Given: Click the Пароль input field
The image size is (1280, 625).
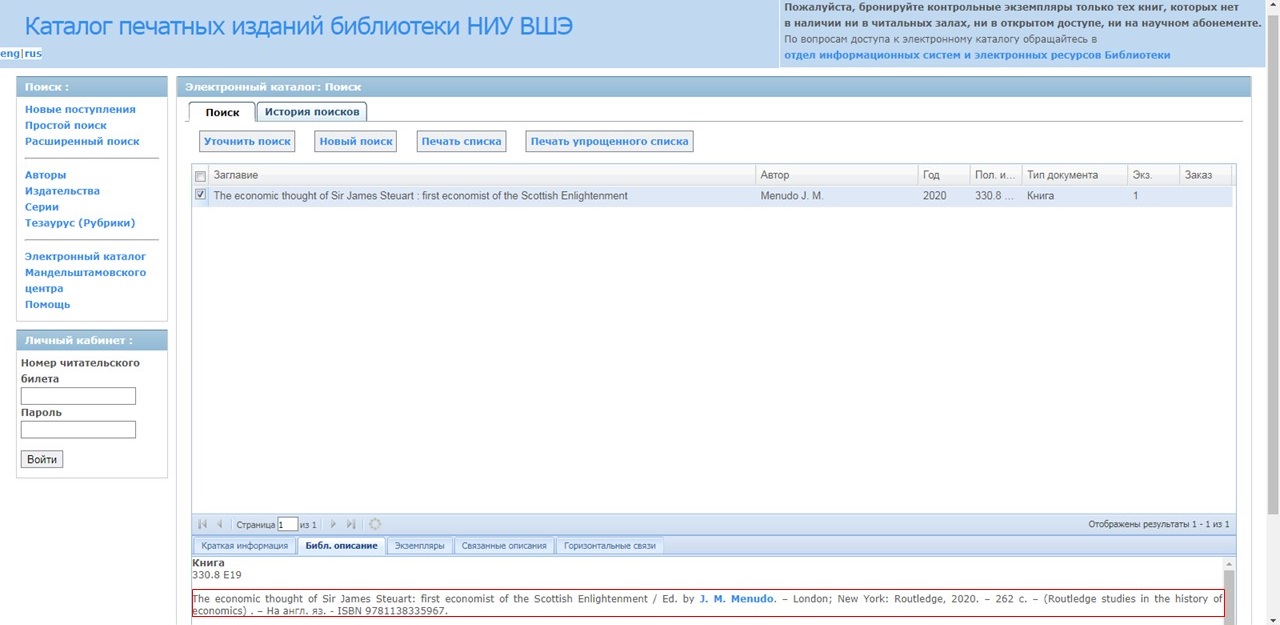Looking at the screenshot, I should (78, 430).
